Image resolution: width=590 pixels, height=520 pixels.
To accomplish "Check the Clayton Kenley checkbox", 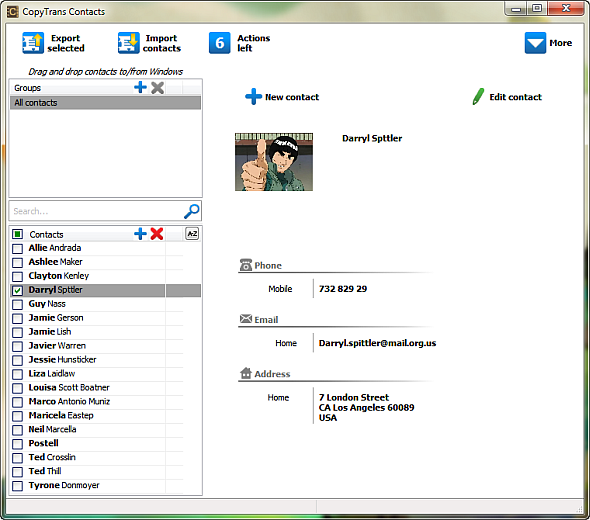I will (17, 277).
